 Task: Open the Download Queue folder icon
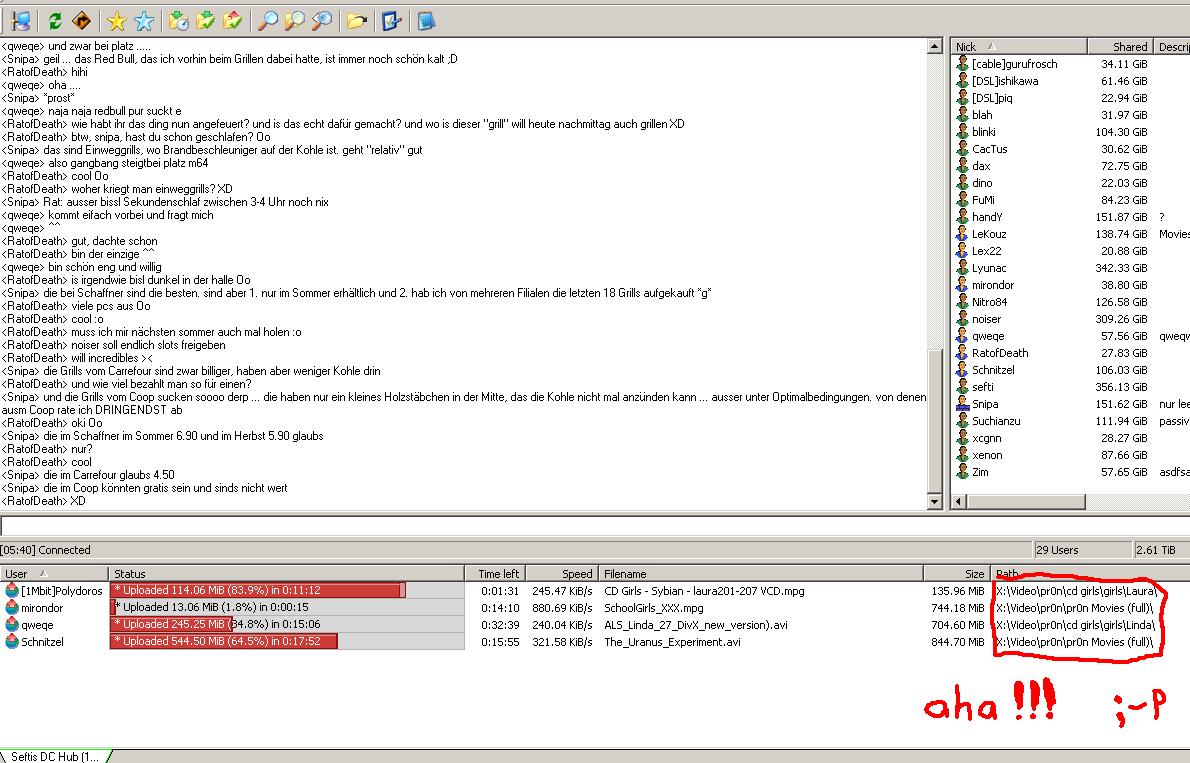pos(179,20)
